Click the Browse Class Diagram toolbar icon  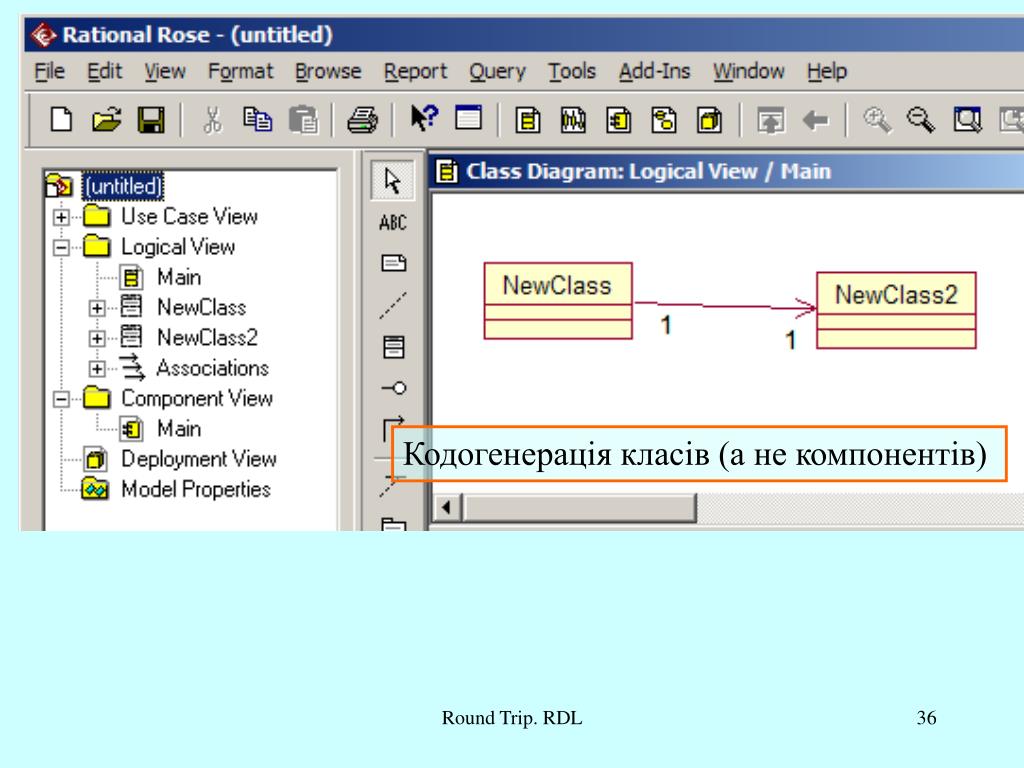click(528, 121)
